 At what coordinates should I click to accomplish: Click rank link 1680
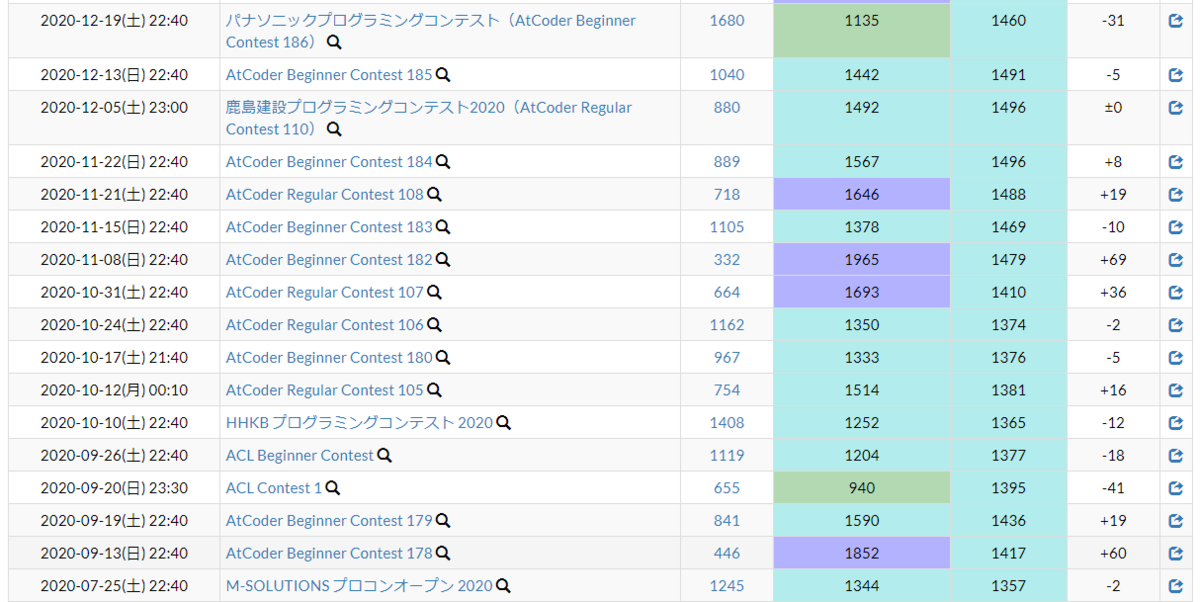pyautogui.click(x=727, y=21)
